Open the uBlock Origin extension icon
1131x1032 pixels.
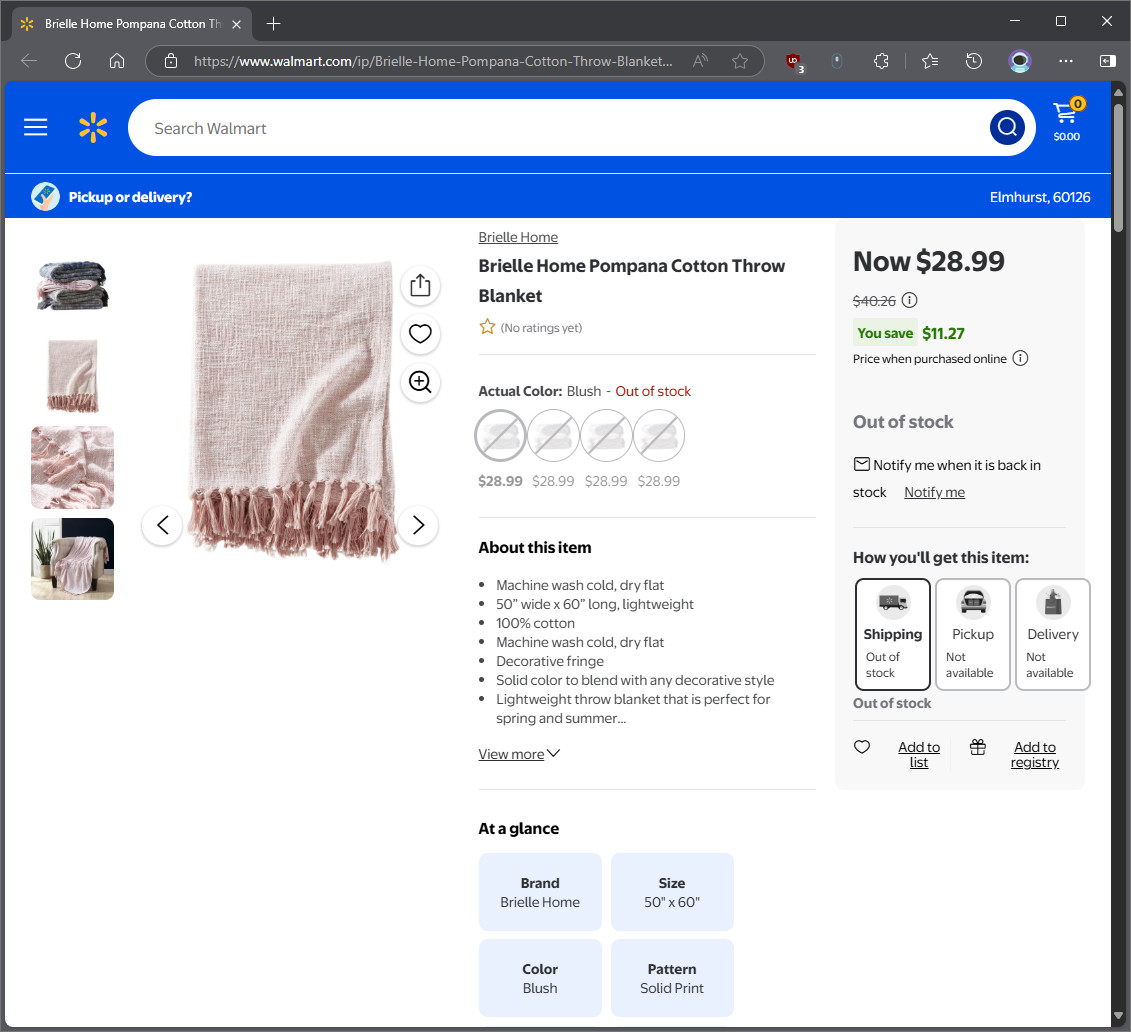794,62
